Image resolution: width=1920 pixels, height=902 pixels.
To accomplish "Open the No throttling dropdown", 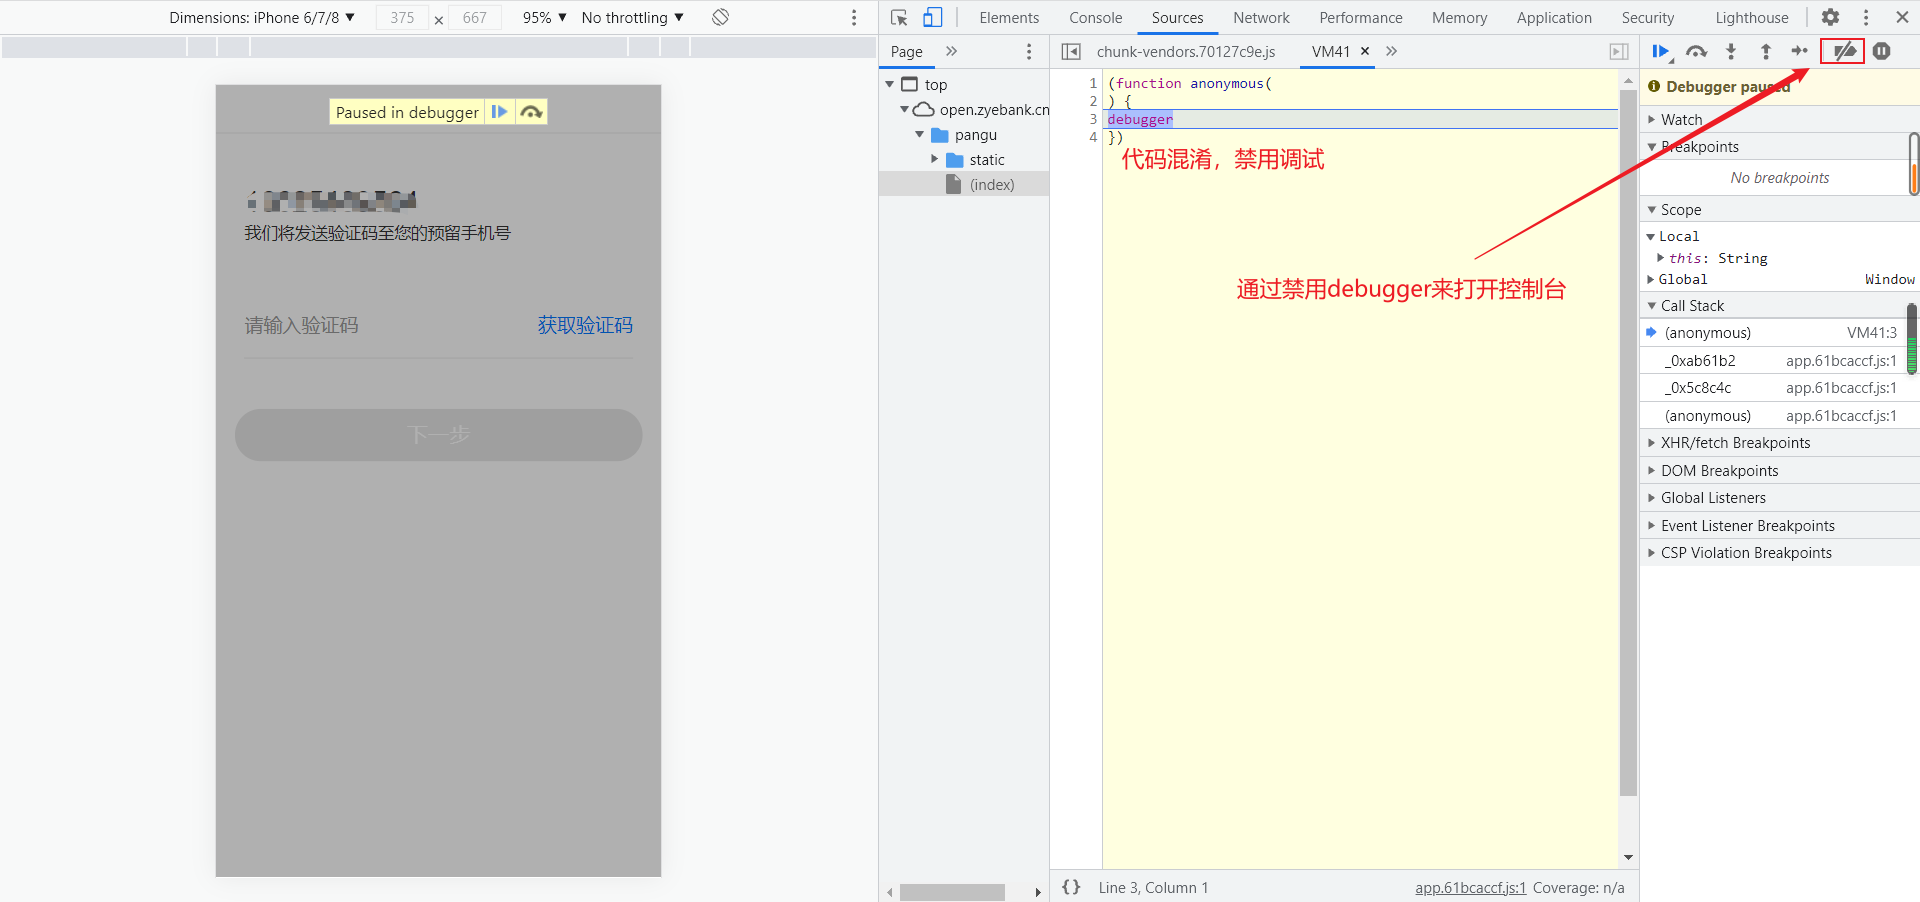I will pyautogui.click(x=632, y=18).
